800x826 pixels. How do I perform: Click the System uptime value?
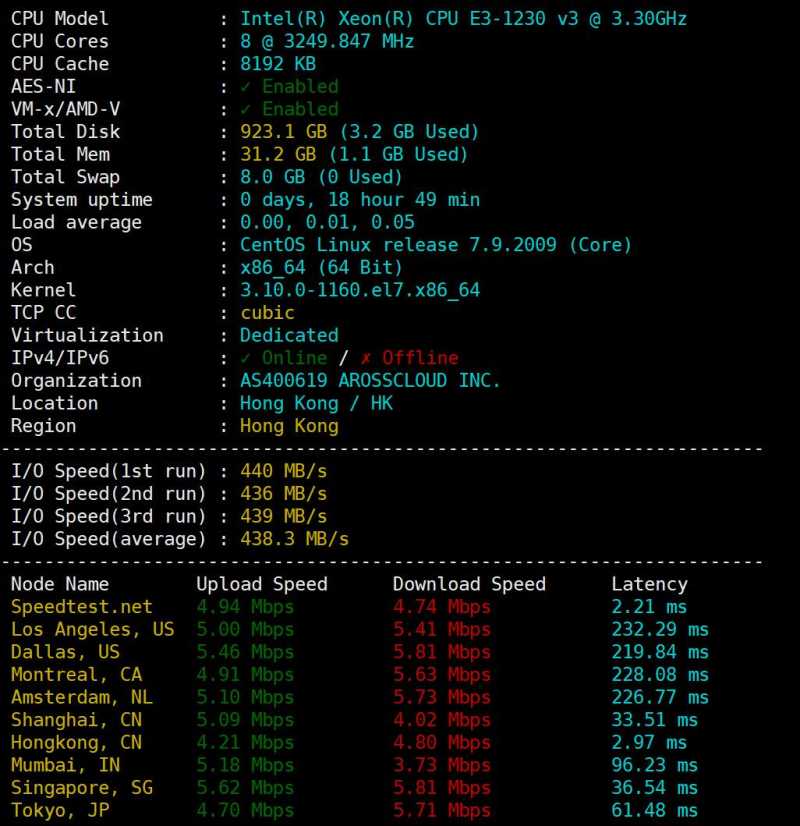(x=359, y=200)
